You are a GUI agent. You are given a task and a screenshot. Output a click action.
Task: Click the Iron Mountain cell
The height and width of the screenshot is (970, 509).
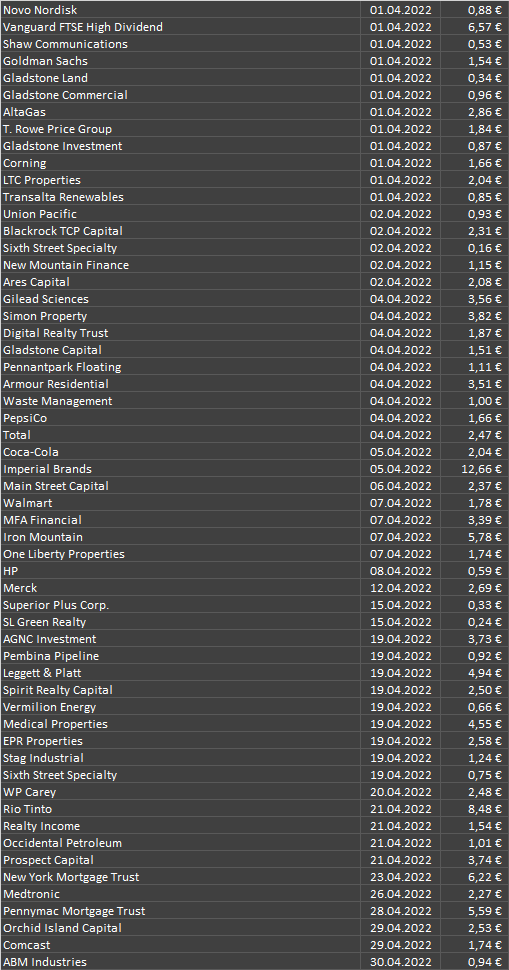pyautogui.click(x=181, y=538)
